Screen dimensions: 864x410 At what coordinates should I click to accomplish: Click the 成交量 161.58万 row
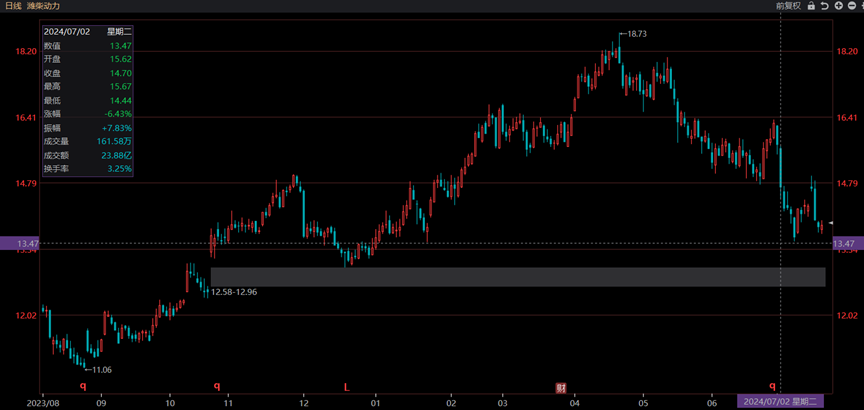[88, 142]
